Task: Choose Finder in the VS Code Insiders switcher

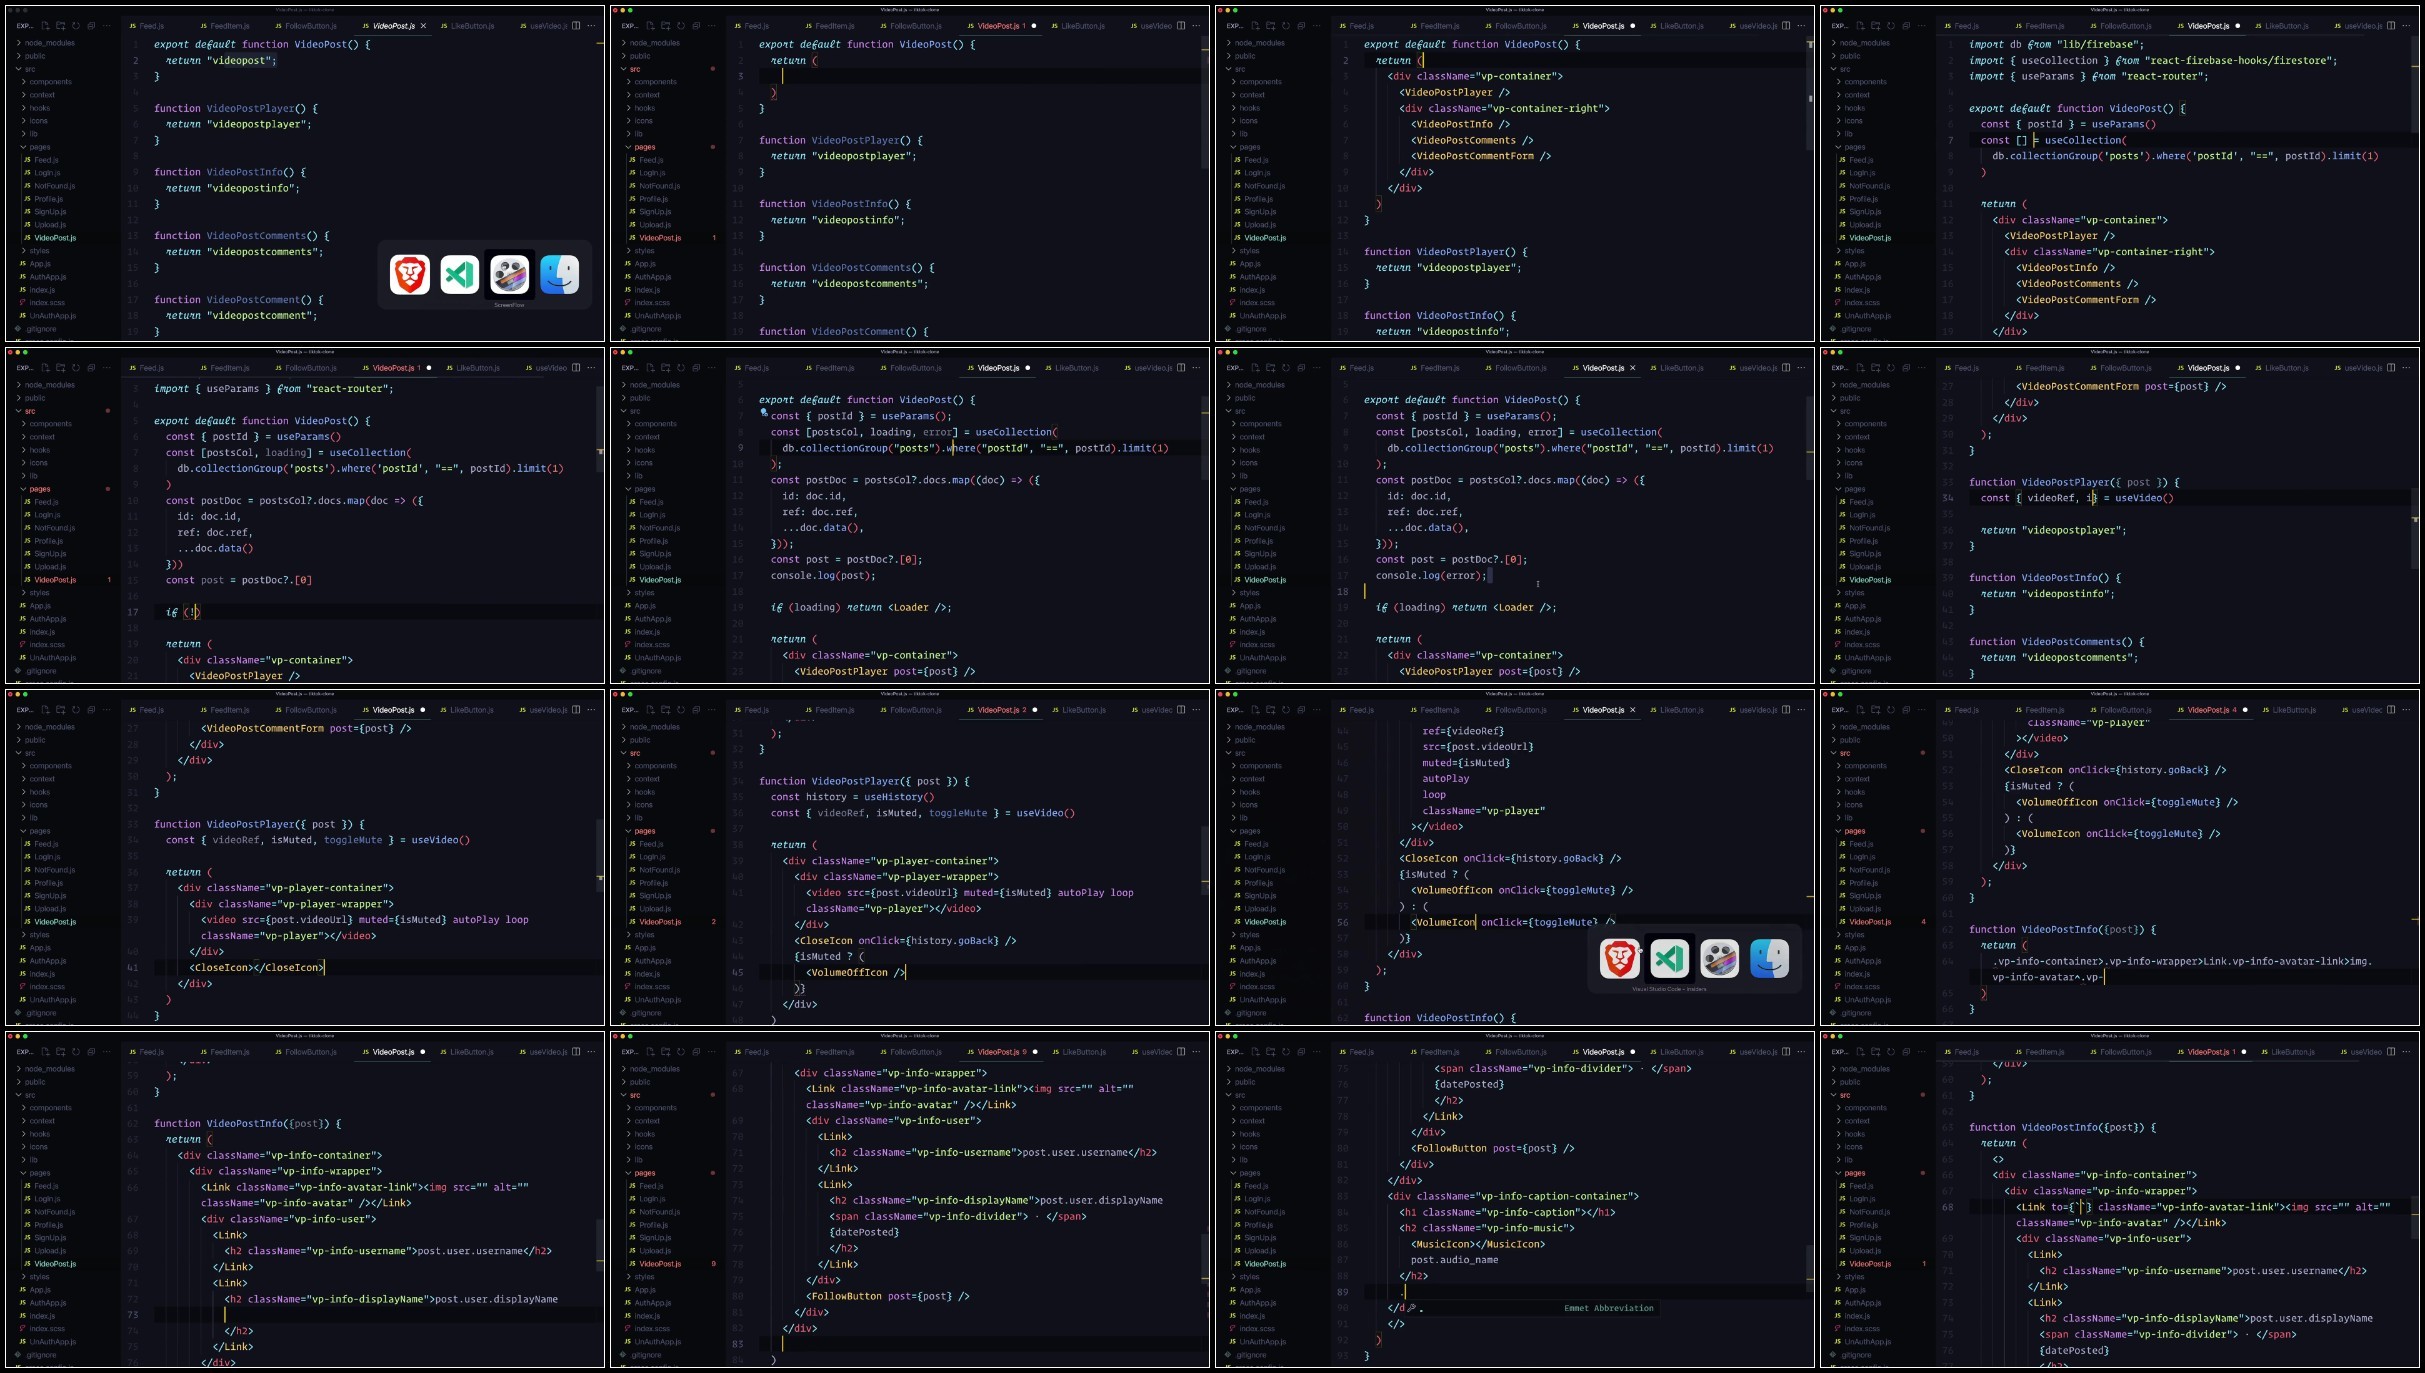Action: click(1769, 959)
